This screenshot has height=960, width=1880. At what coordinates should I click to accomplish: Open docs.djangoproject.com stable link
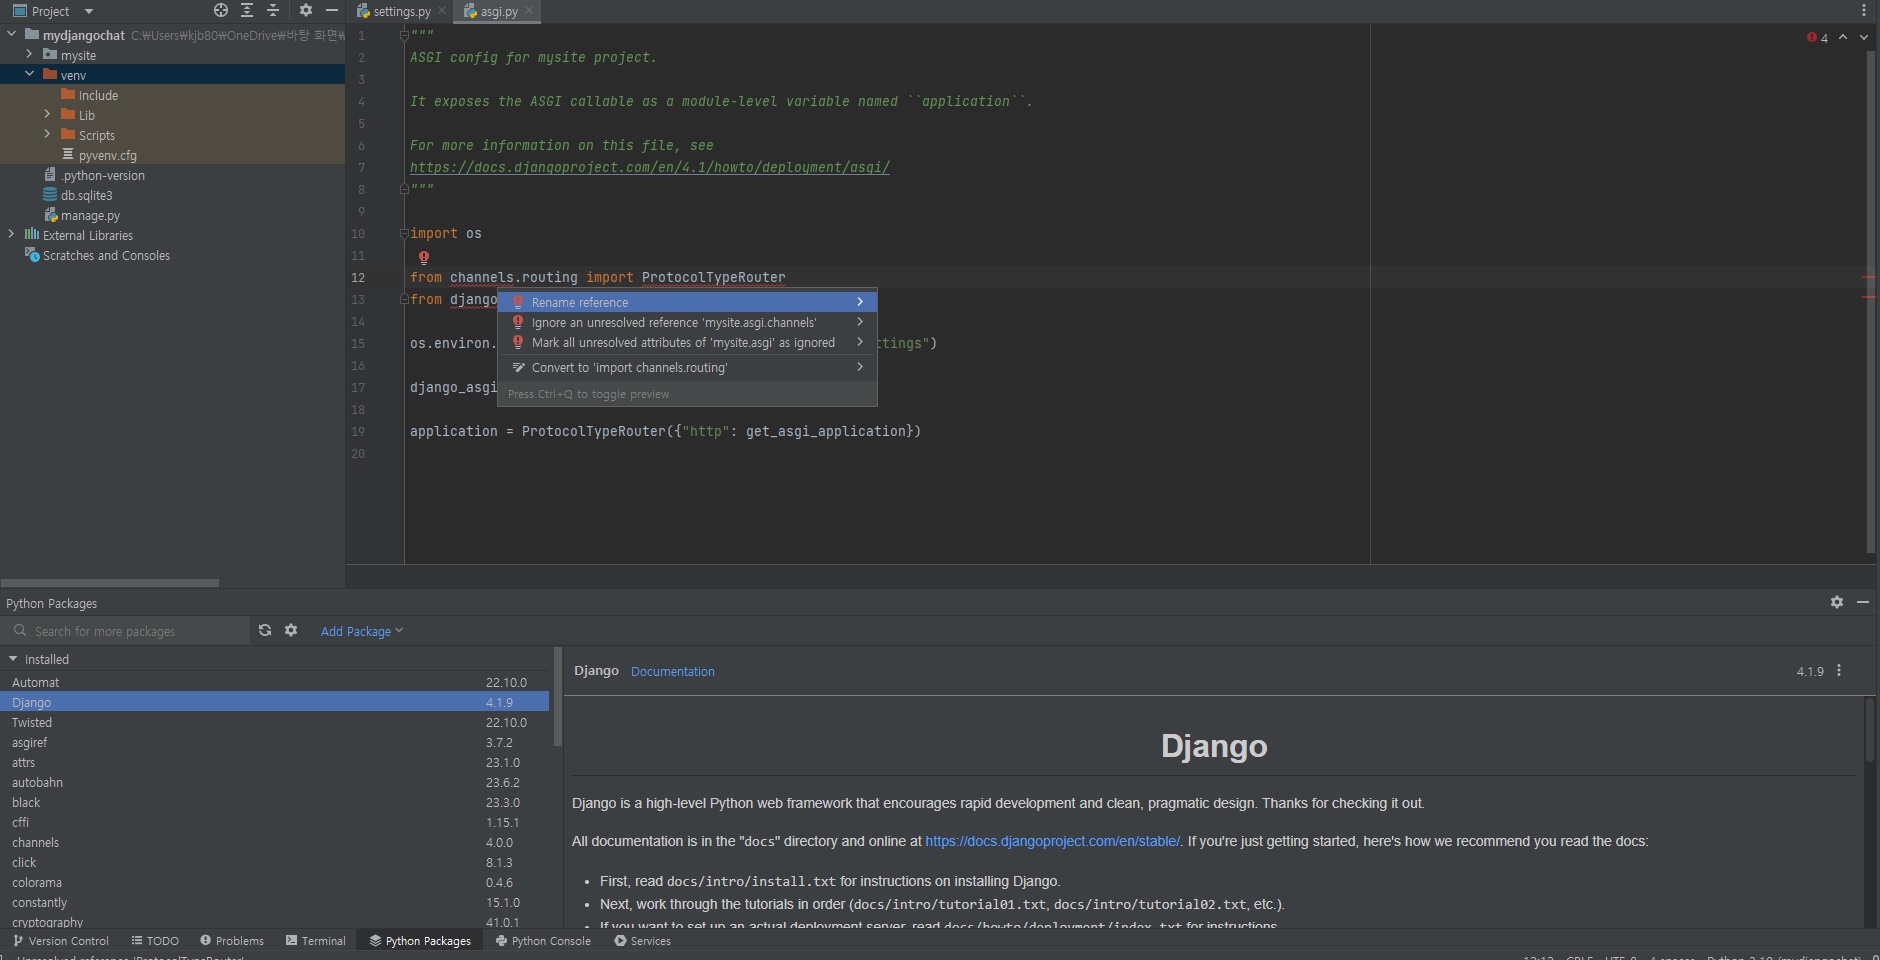(1052, 841)
